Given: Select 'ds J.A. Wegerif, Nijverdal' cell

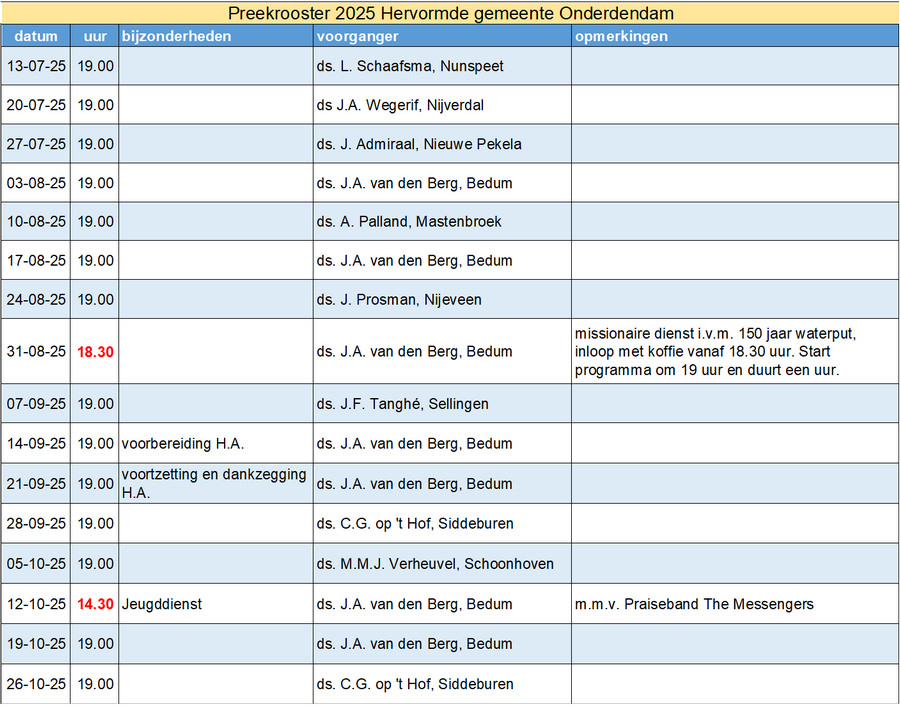Looking at the screenshot, I should click(x=443, y=105).
